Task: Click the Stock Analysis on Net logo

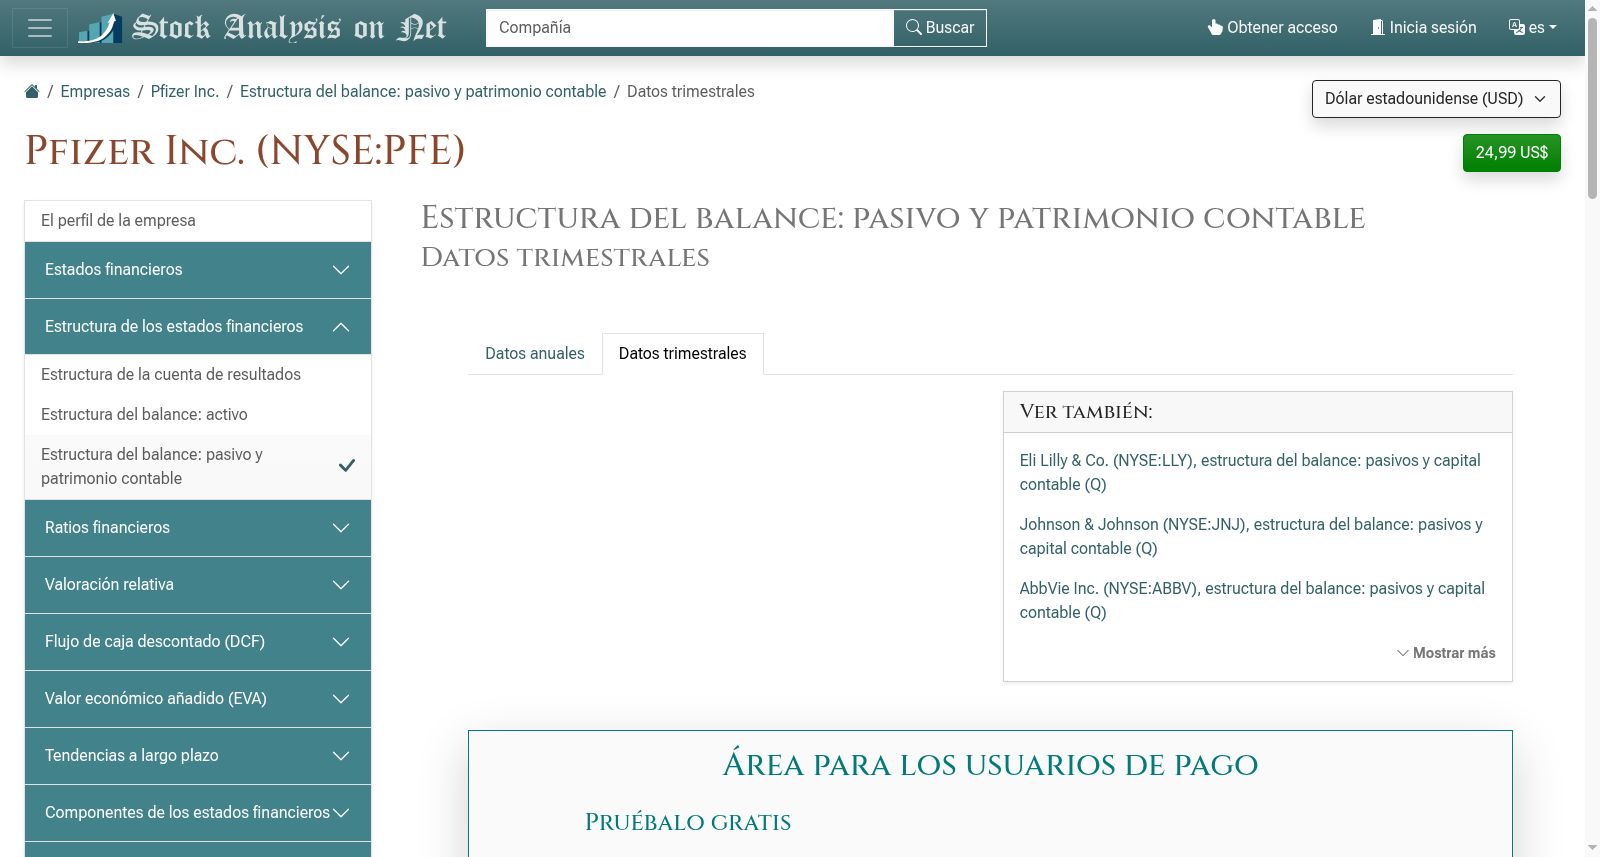Action: (x=262, y=28)
